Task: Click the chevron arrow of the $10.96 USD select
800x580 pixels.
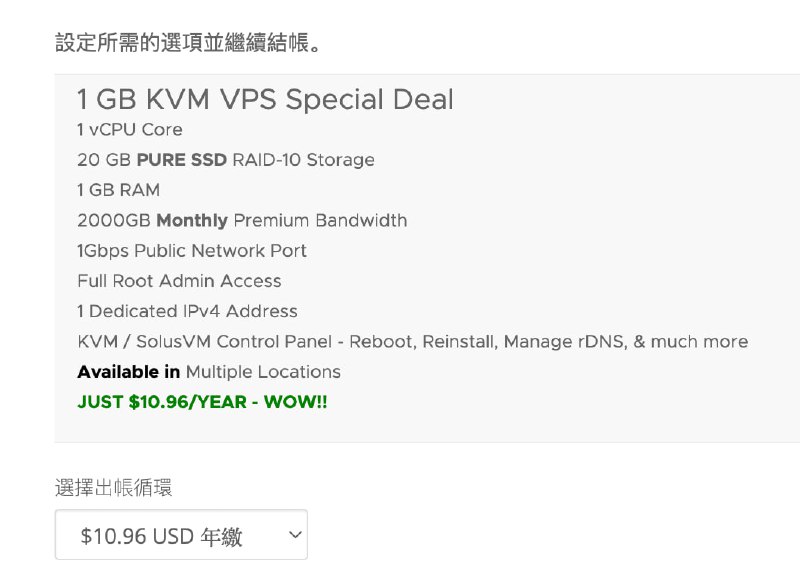Action: [294, 536]
